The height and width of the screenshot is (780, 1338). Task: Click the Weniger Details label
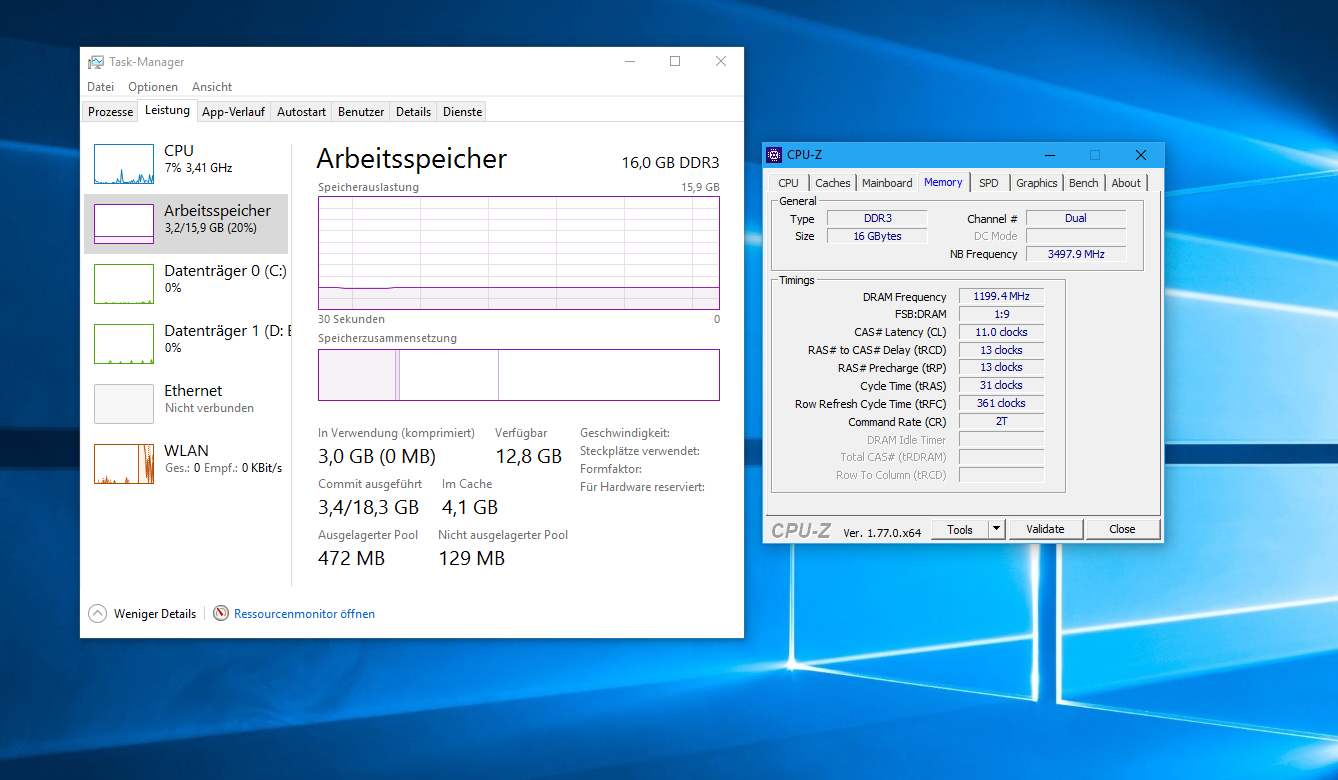coord(155,614)
